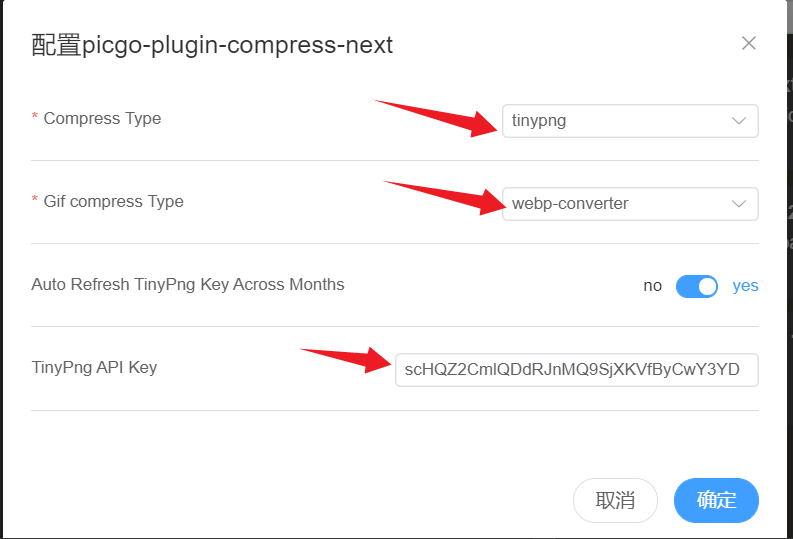Click the chevron arrow in Compress Type field
This screenshot has height=539, width=793.
pyautogui.click(x=739, y=121)
